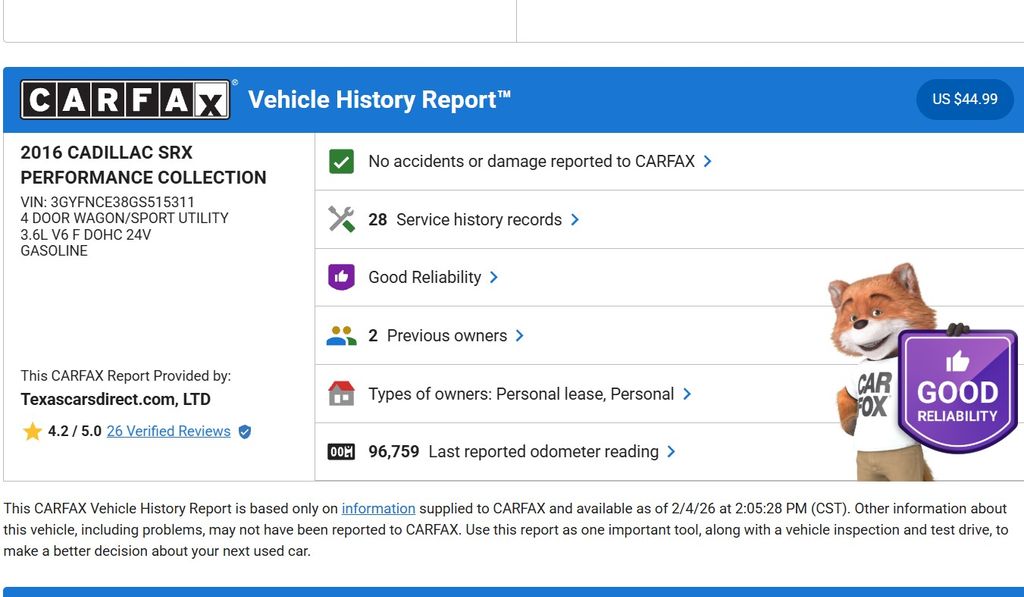Image resolution: width=1024 pixels, height=597 pixels.
Task: Click the two-people previous owners icon
Action: [341, 336]
